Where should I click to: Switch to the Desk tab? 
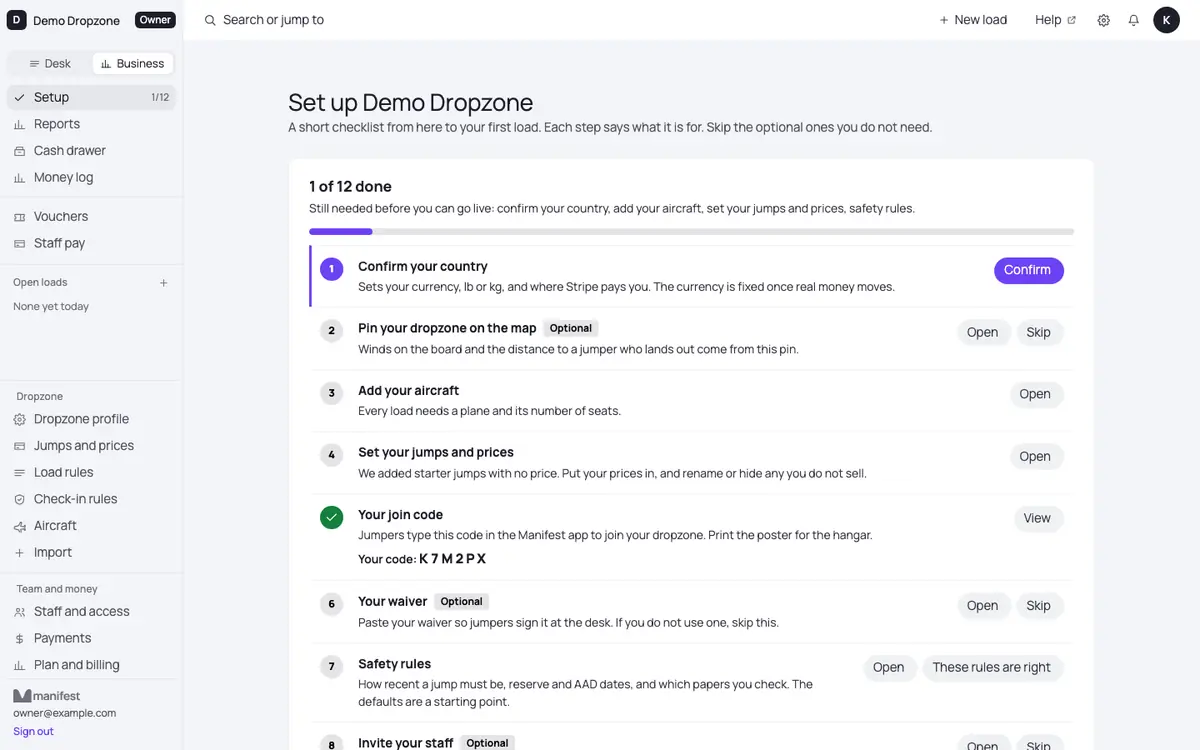click(50, 64)
